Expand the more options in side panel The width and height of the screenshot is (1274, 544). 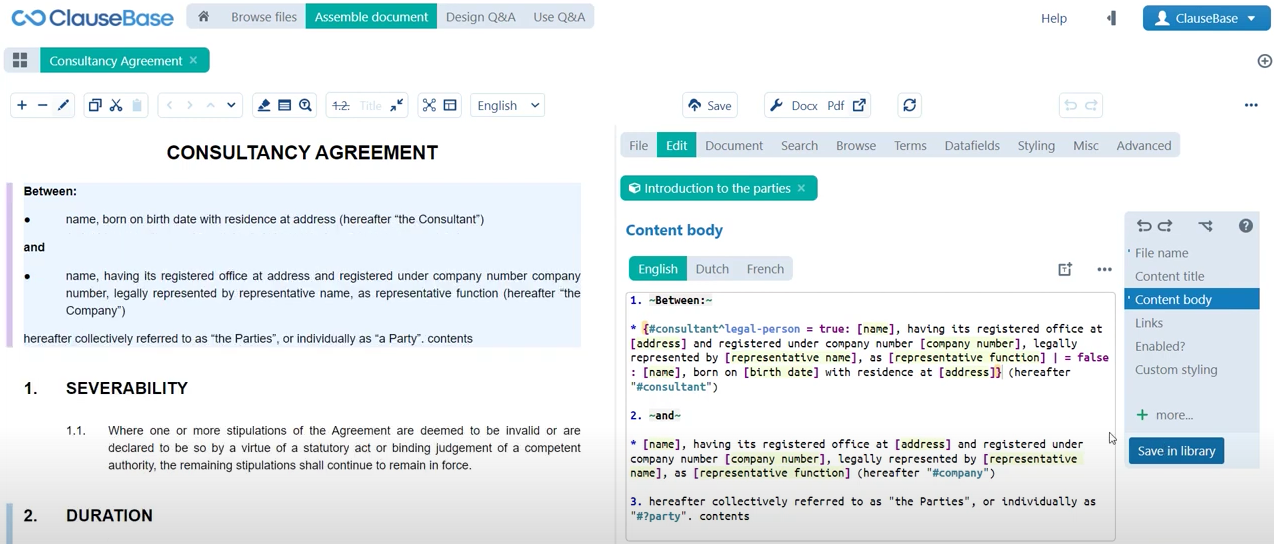1165,415
